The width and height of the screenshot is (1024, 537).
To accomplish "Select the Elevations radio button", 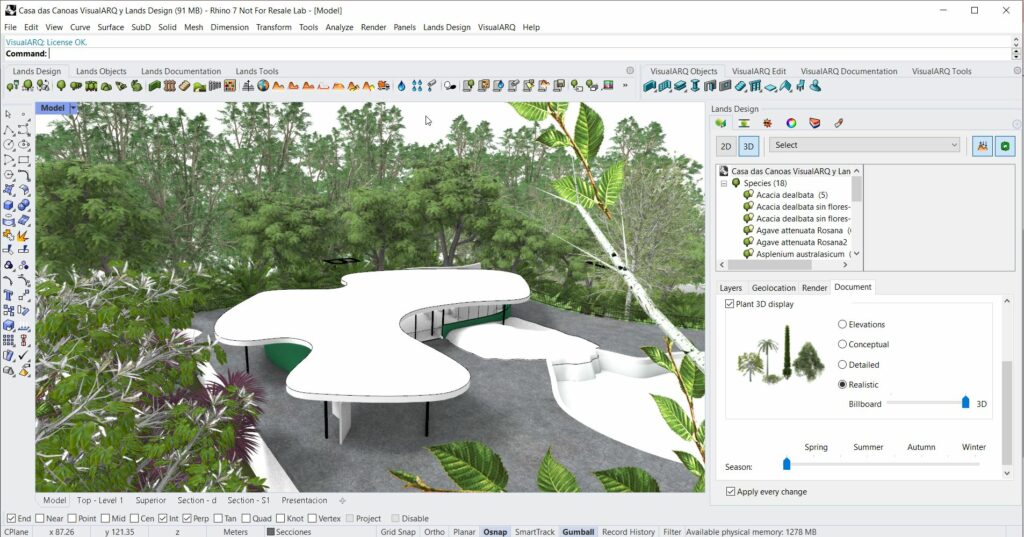I will click(x=842, y=324).
